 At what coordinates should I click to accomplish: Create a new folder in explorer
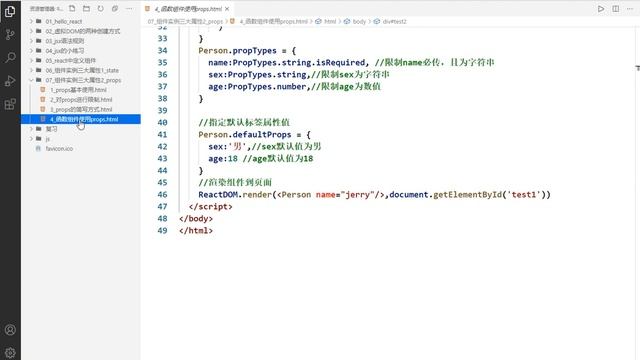tap(86, 8)
